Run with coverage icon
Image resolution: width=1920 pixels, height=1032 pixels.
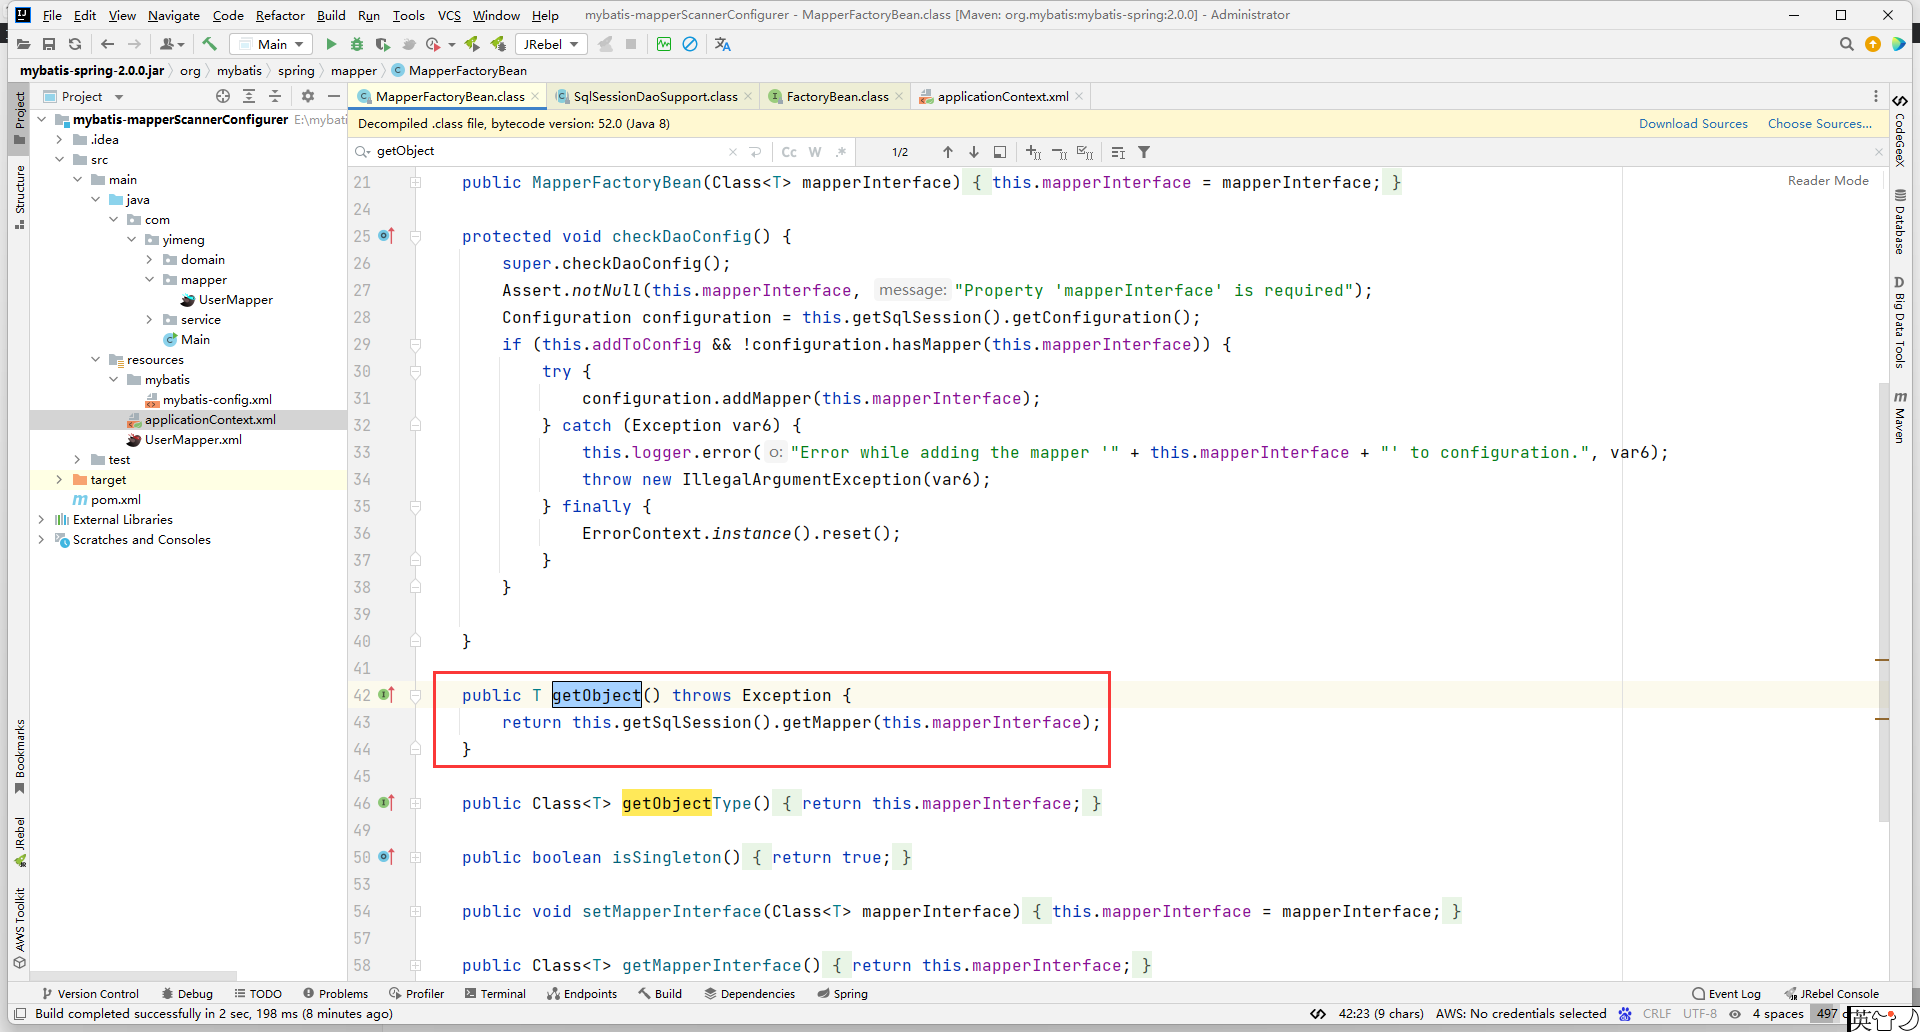tap(382, 44)
